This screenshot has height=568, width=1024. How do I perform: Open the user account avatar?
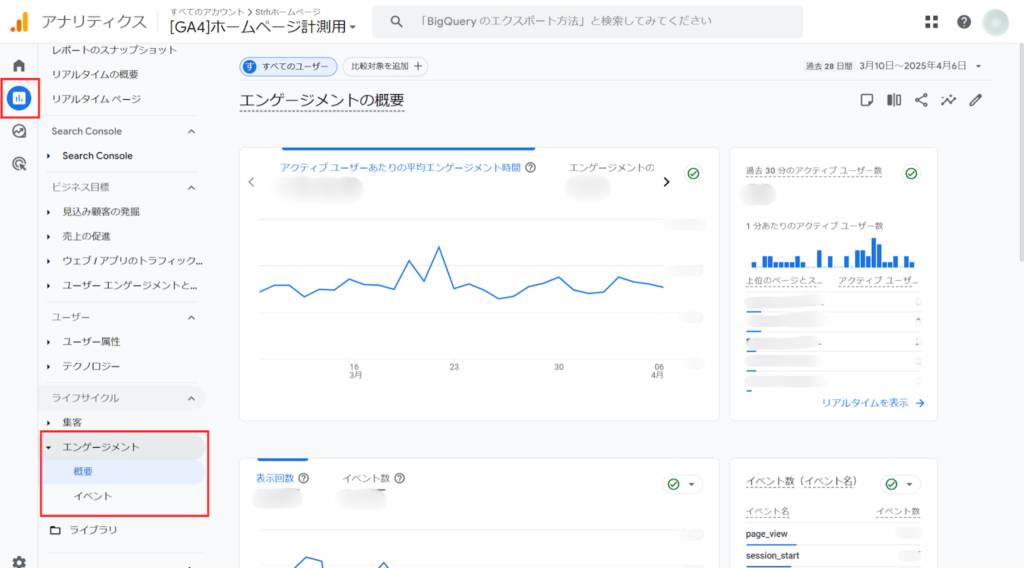coord(995,22)
